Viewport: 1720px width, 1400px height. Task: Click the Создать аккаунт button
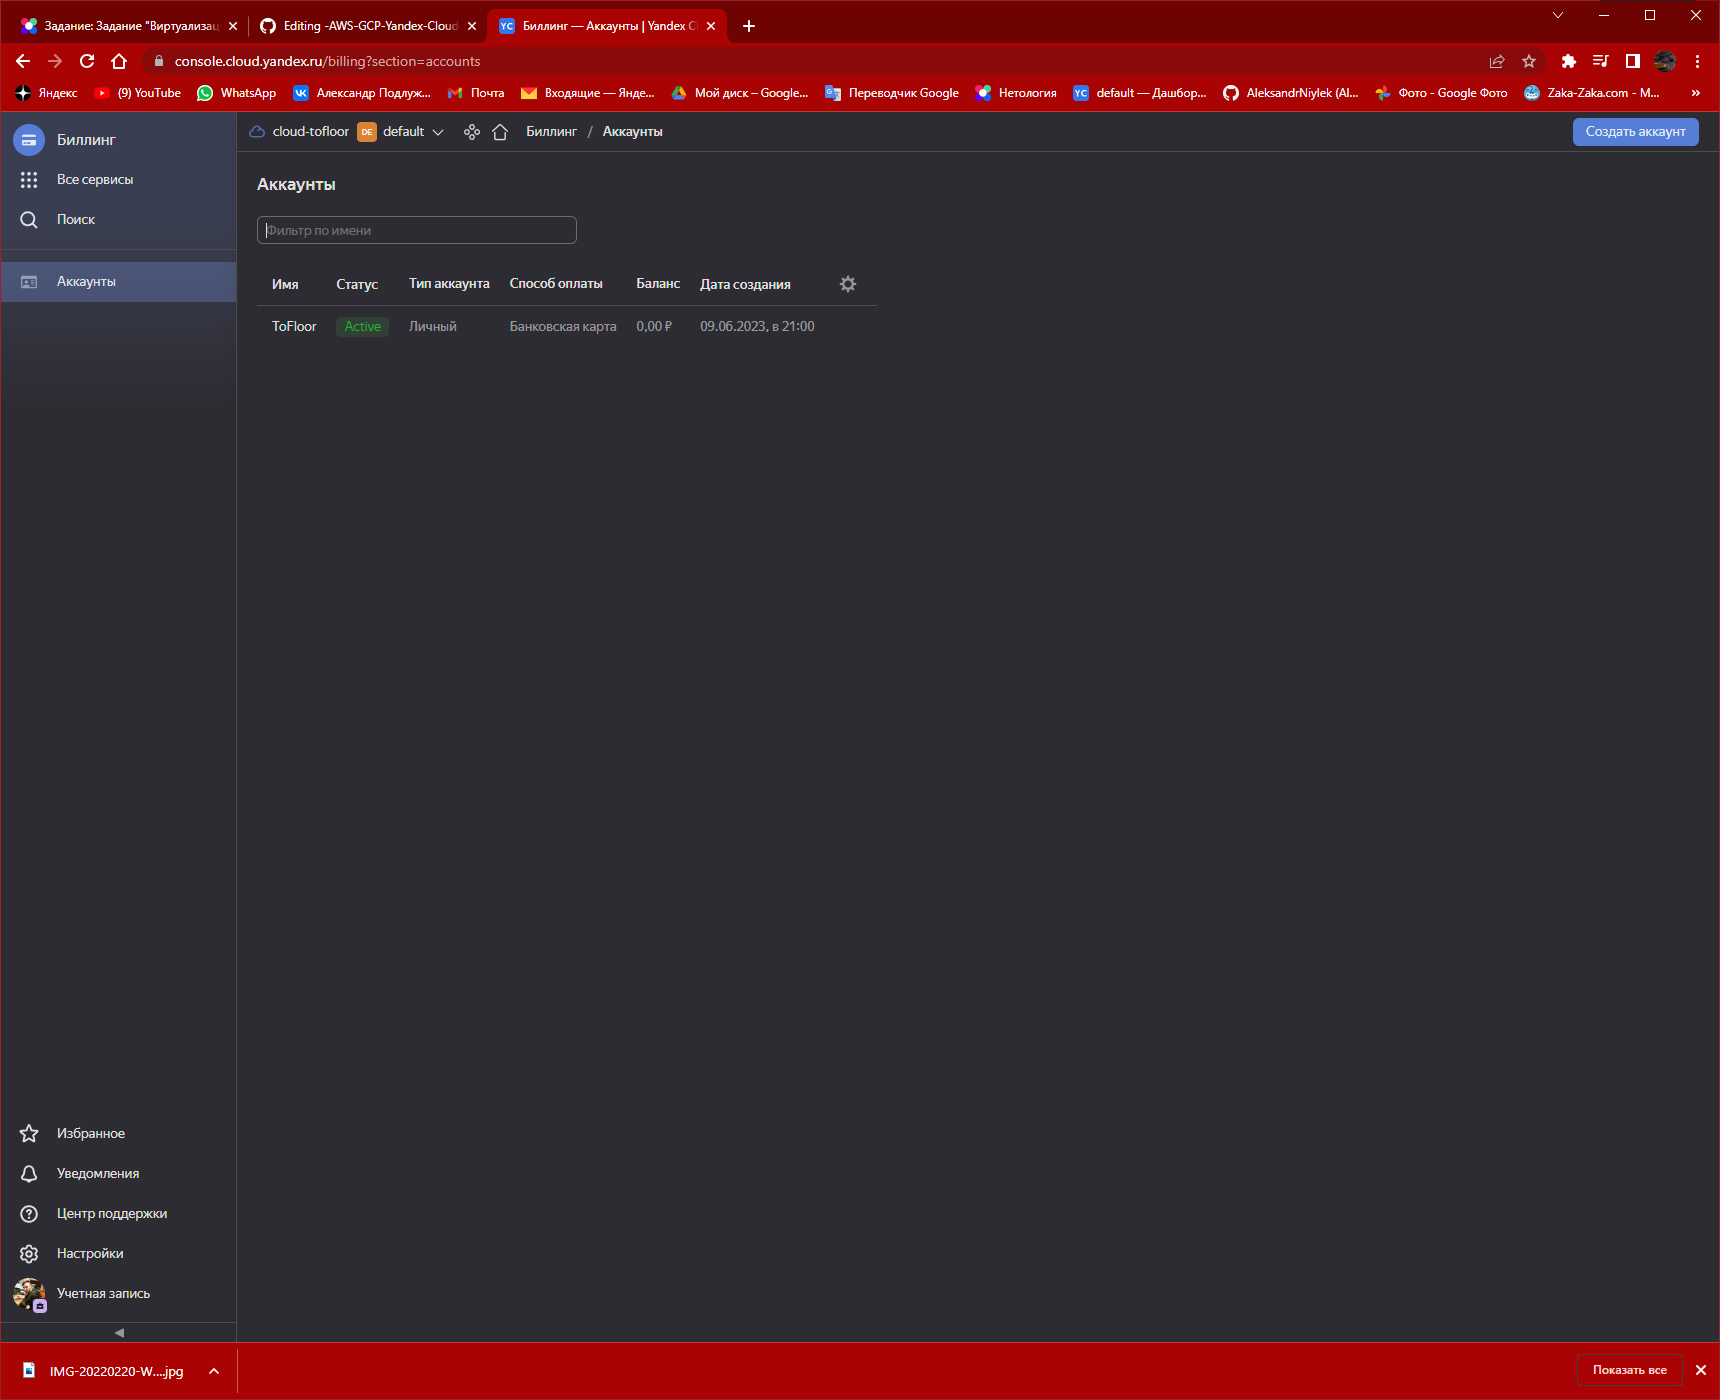[x=1636, y=132]
